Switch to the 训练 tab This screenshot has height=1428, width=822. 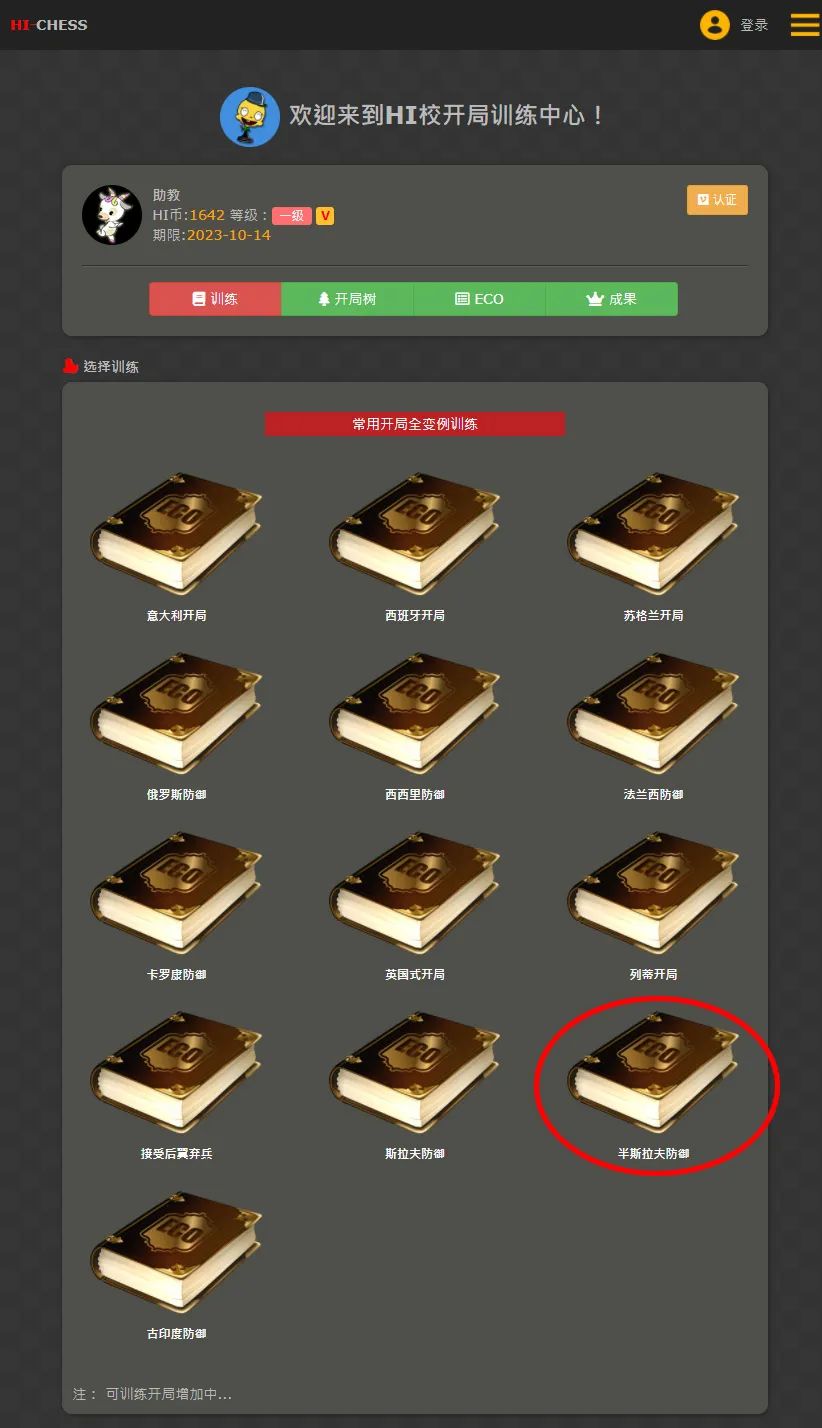pos(215,299)
